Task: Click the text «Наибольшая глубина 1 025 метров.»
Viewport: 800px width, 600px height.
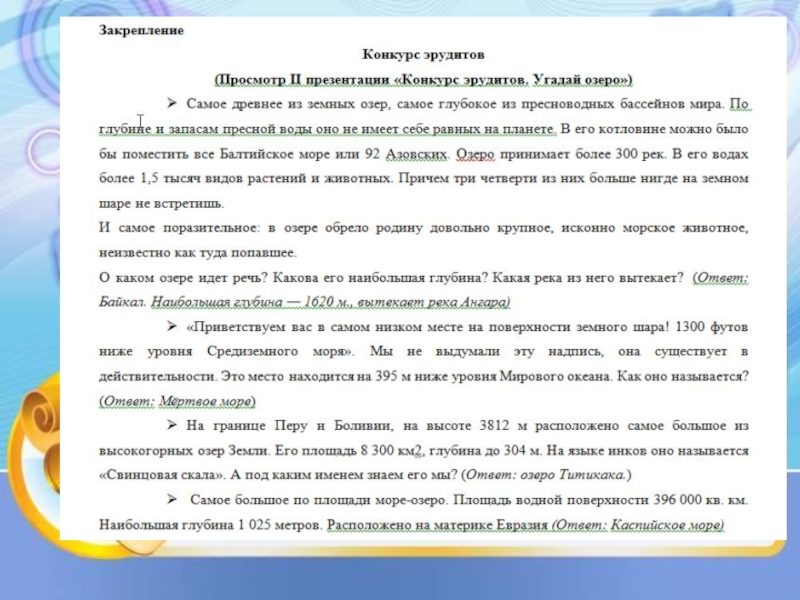Action: coord(211,525)
